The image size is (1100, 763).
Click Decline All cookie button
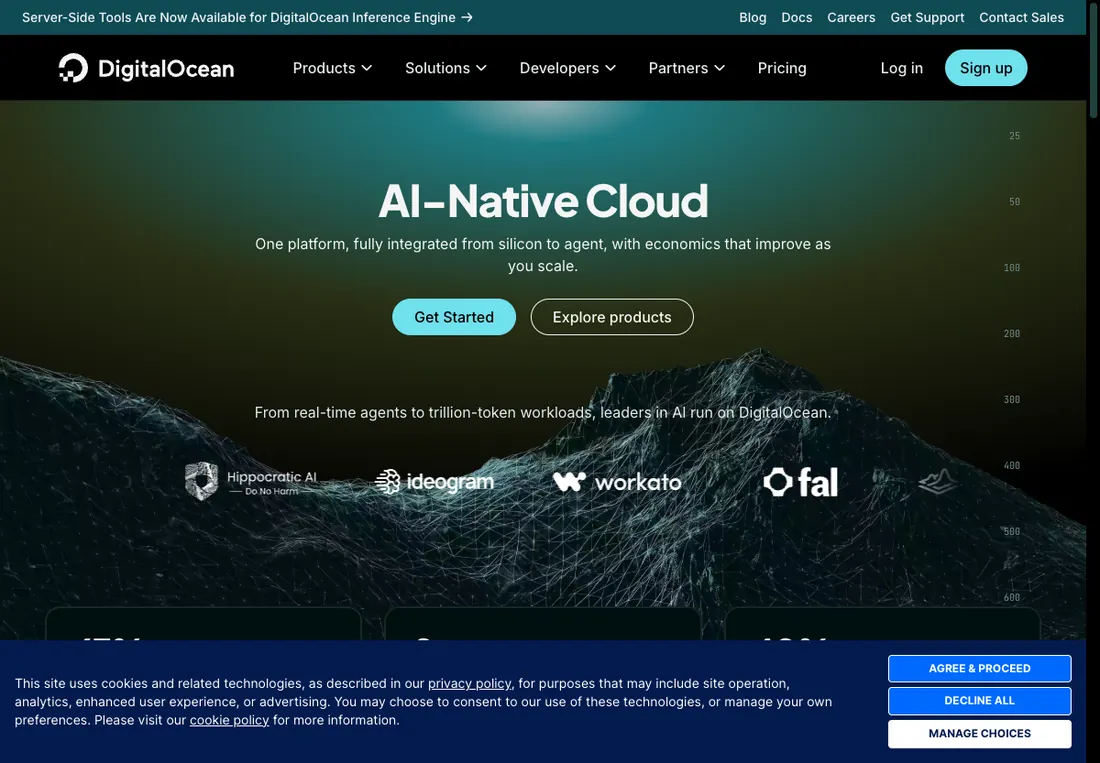coord(979,701)
